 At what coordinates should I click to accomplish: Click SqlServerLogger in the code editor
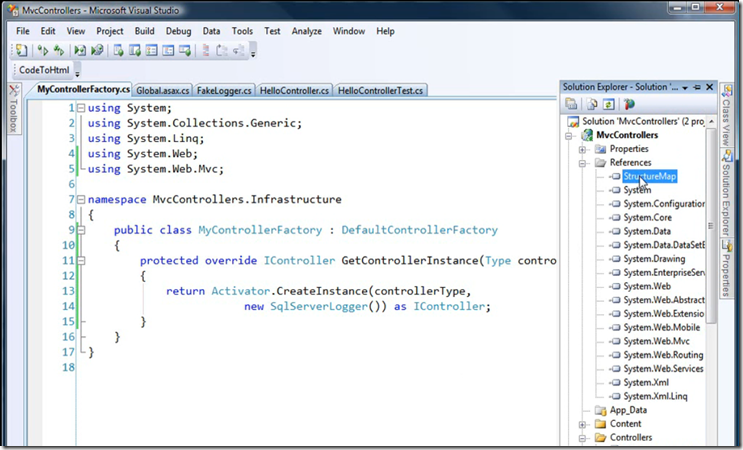[318, 306]
